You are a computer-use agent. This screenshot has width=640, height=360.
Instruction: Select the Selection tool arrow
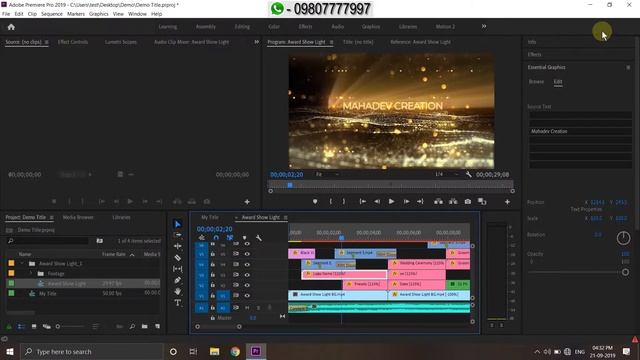[x=178, y=224]
